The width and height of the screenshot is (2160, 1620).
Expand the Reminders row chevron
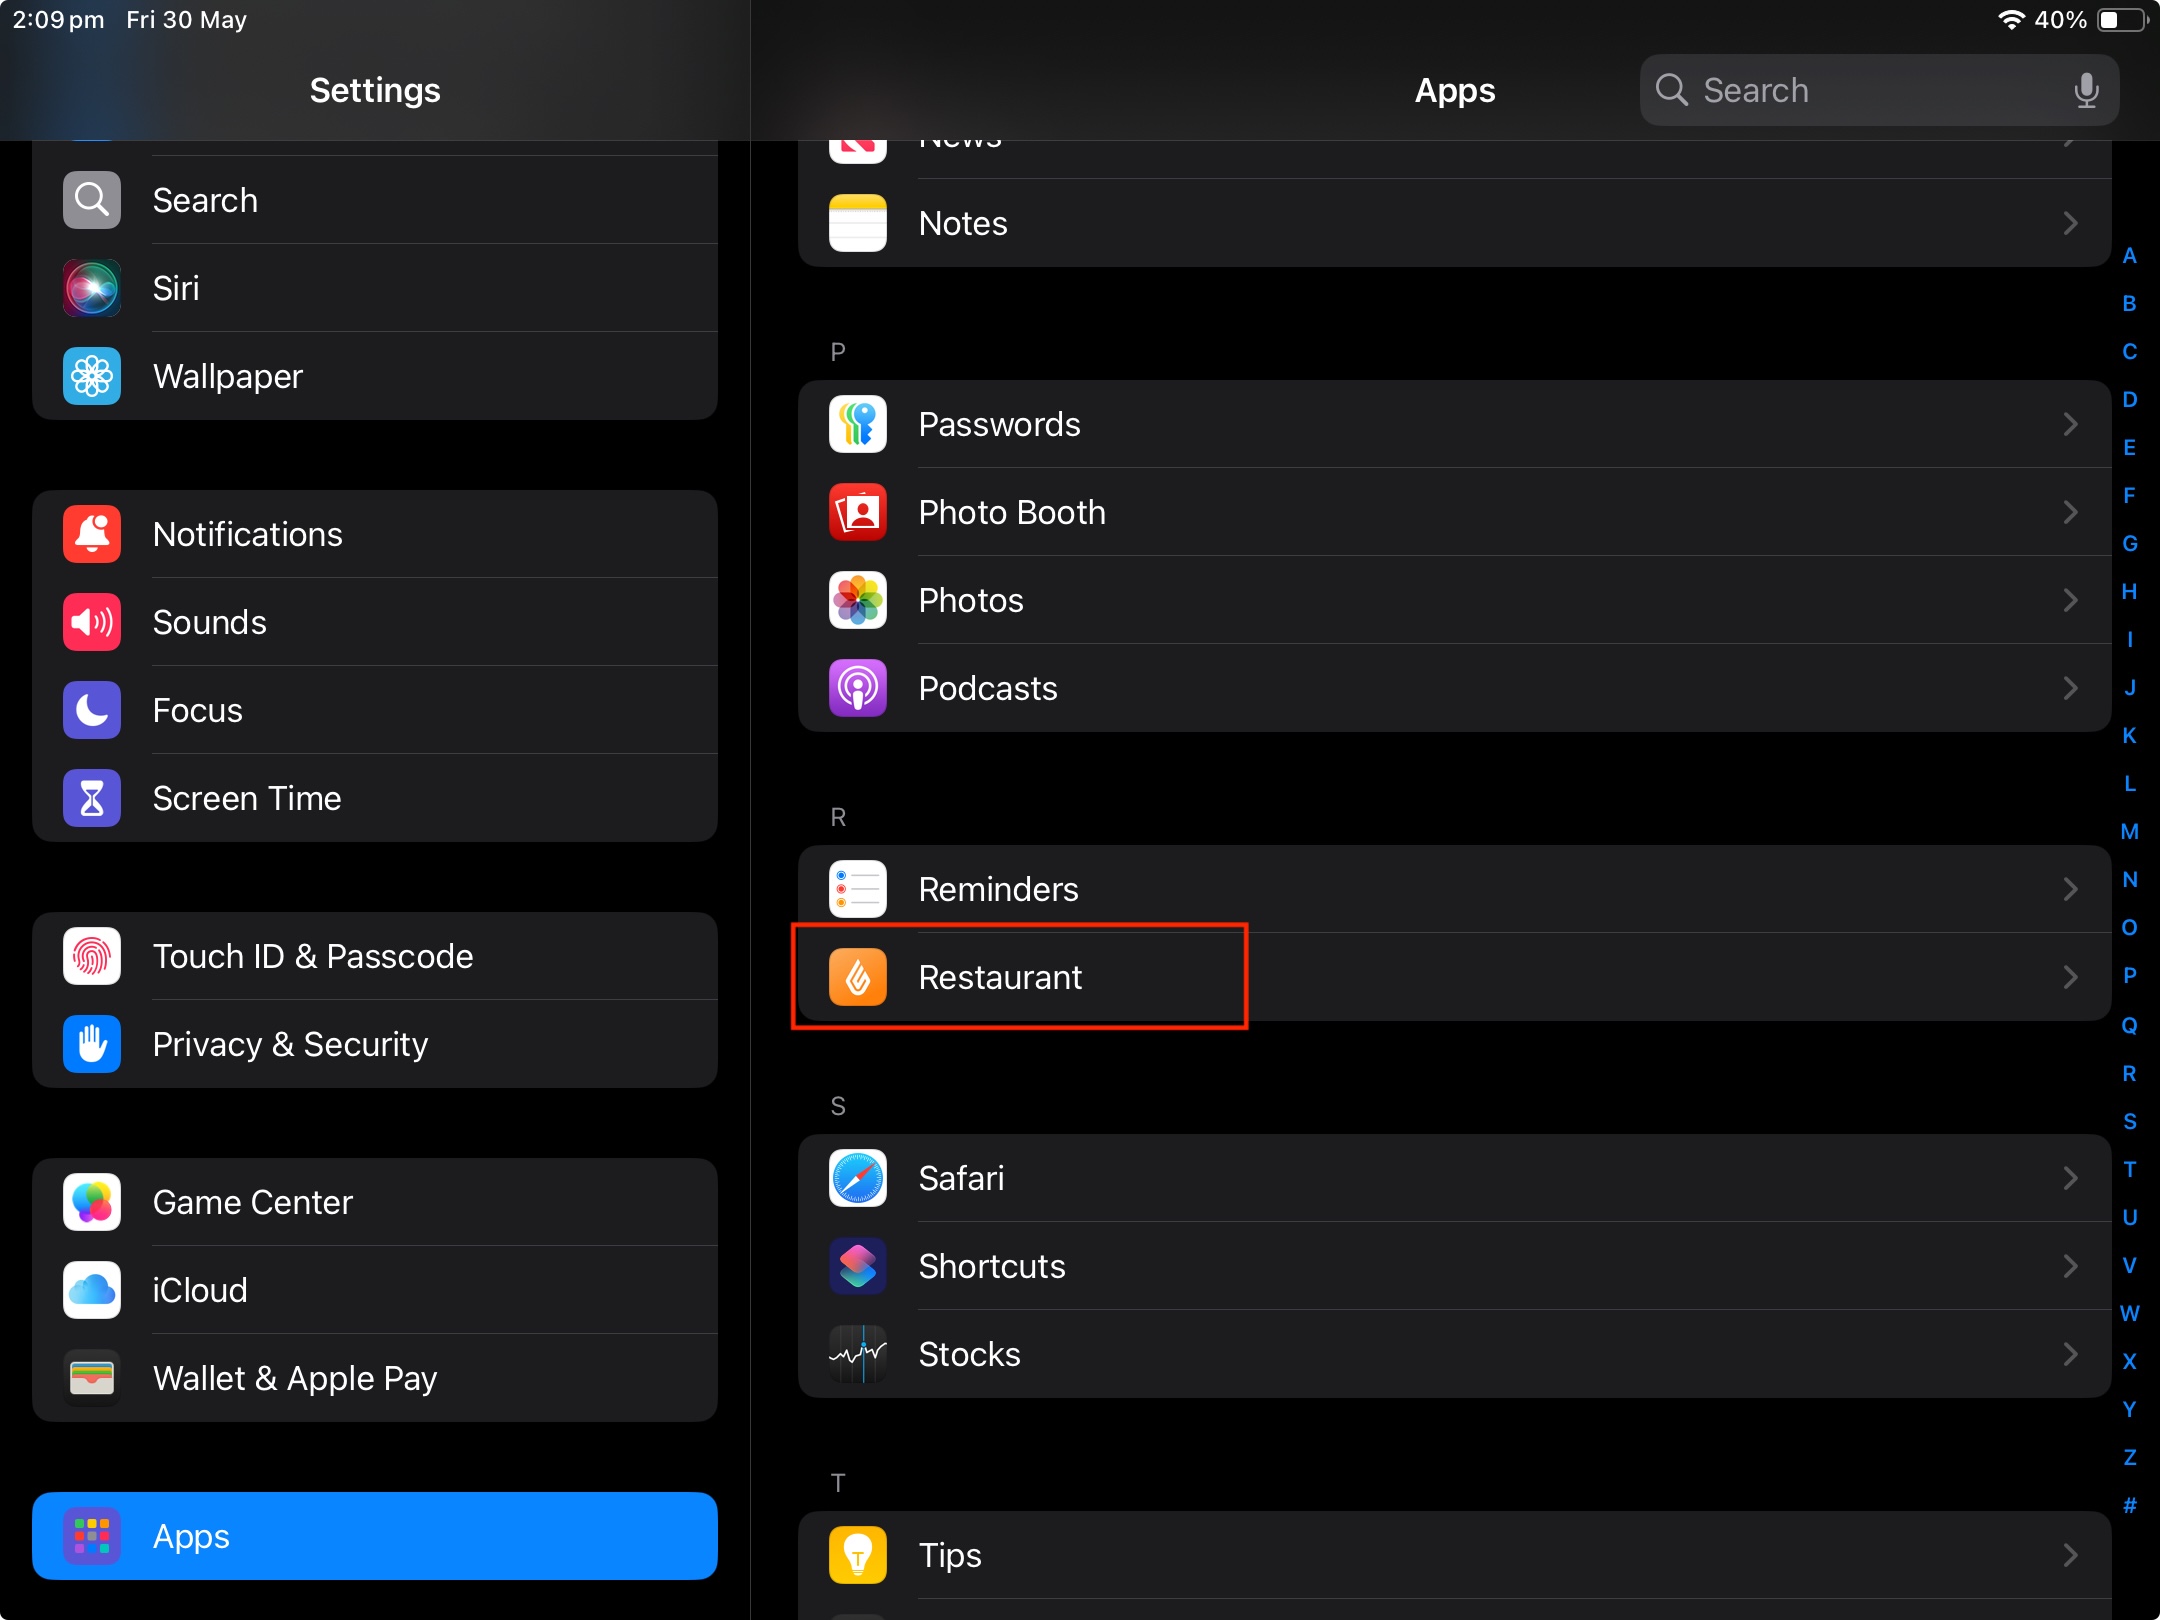tap(2071, 889)
